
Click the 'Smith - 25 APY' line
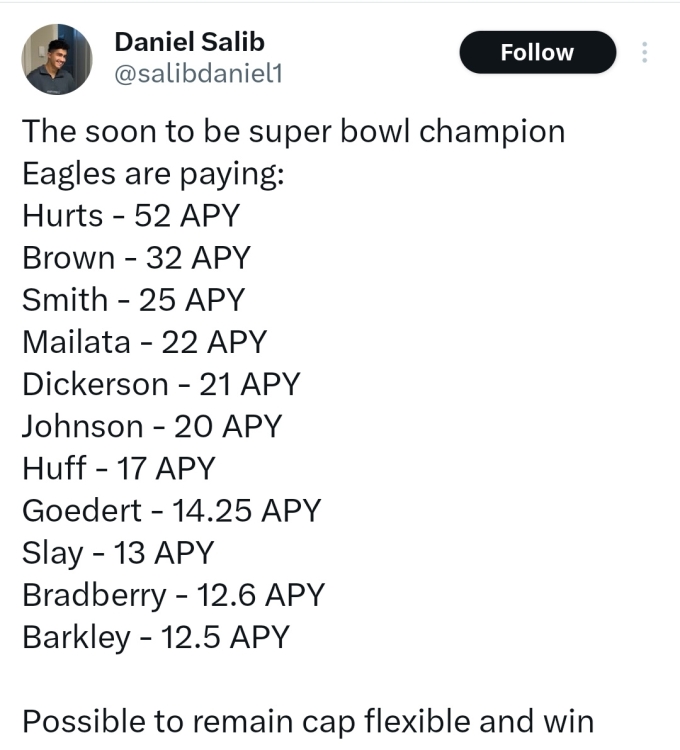pyautogui.click(x=133, y=300)
